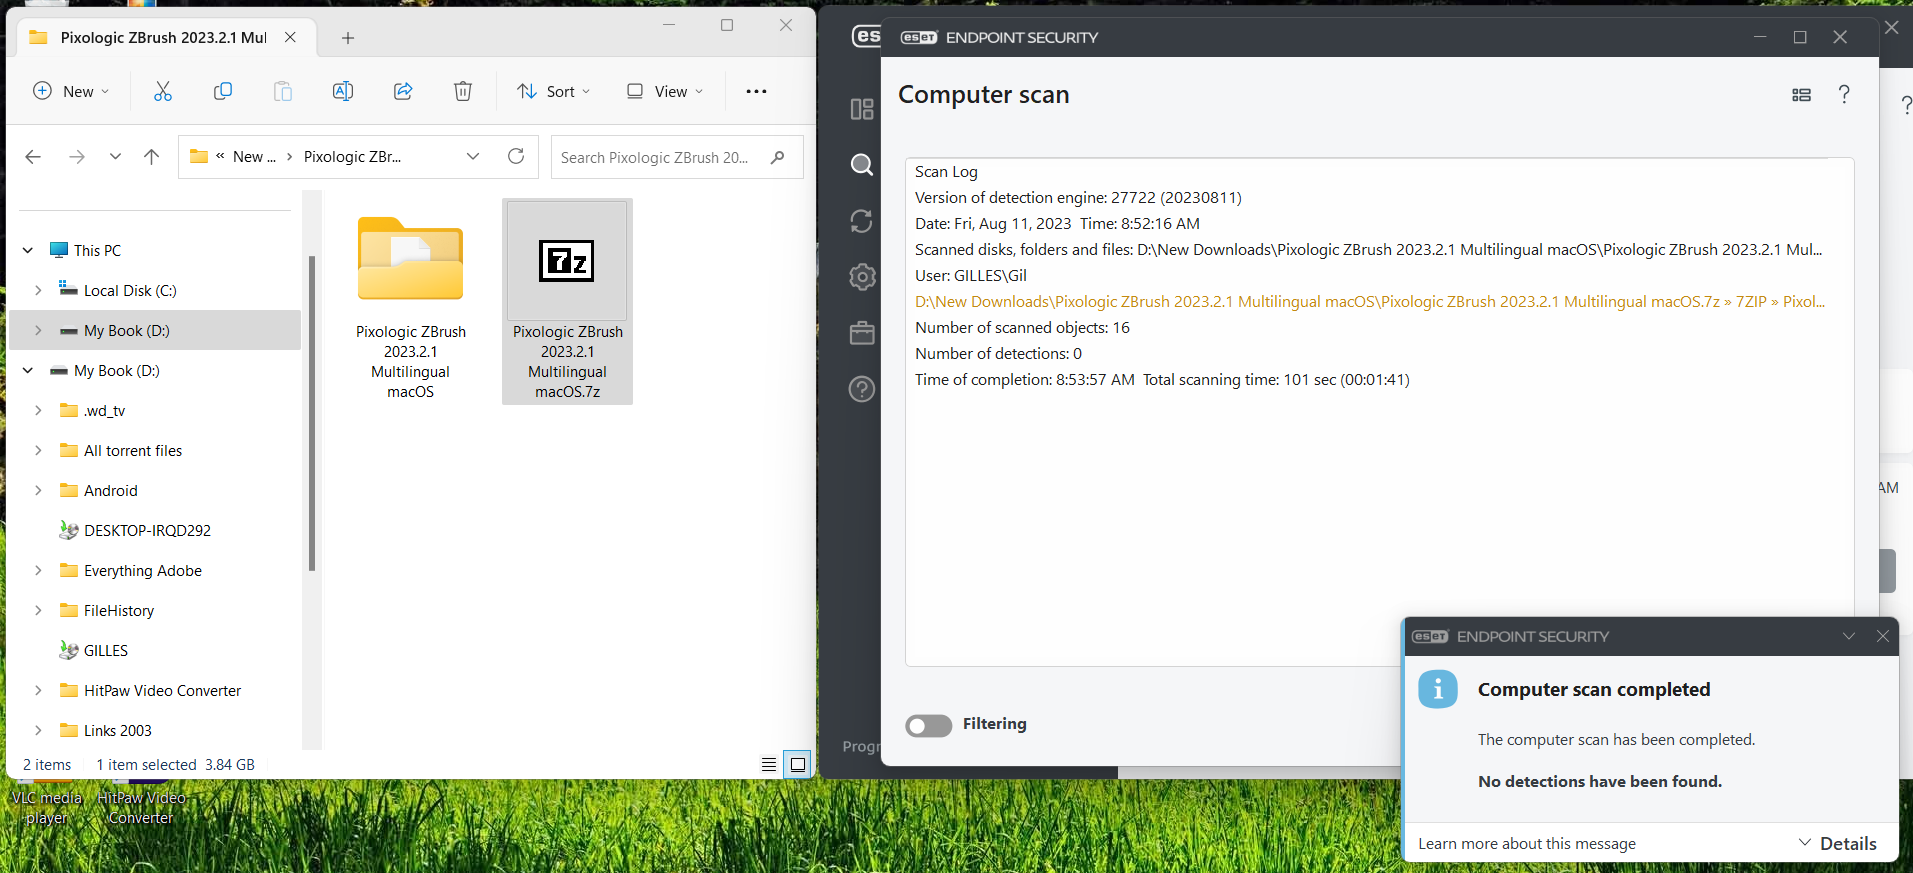Go back with the Explorer back arrow
Screen dimensions: 1913x873
tap(33, 157)
